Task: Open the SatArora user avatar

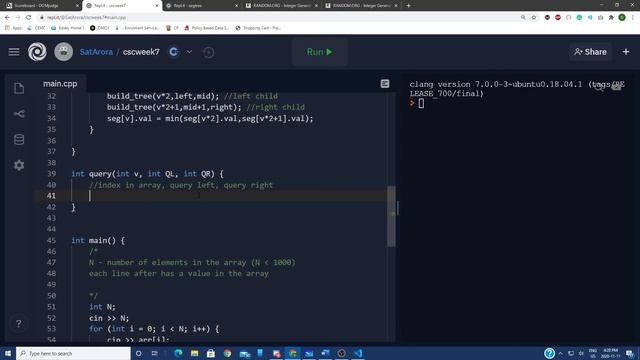Action: [63, 52]
